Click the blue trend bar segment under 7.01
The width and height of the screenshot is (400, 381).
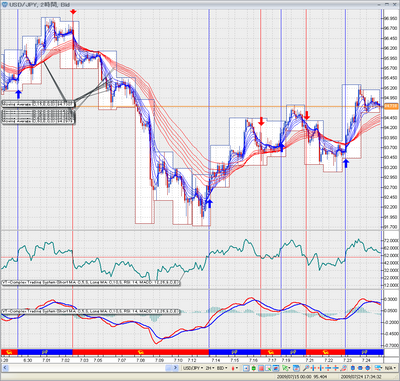click(x=45, y=352)
